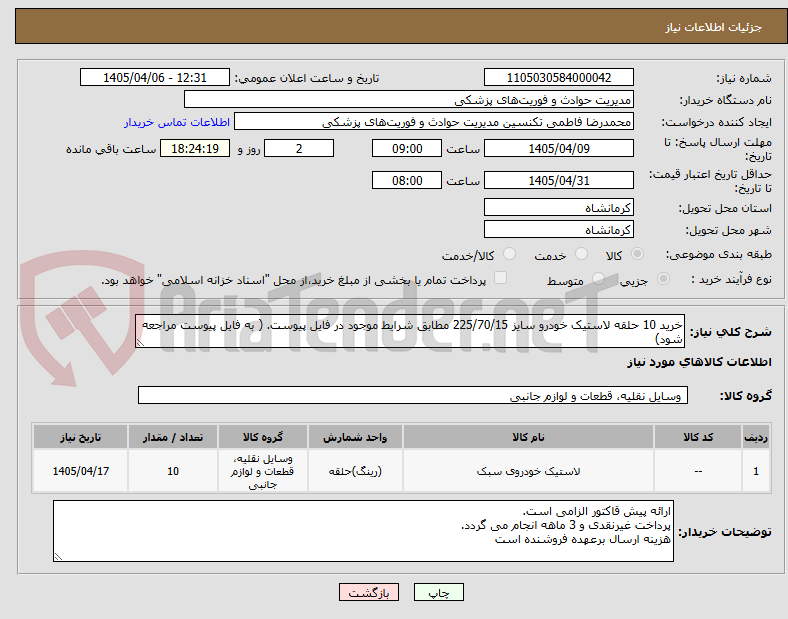Viewport: 788px width, 619px height.
Task: Click the واحد شمارش column header
Action: click(355, 437)
